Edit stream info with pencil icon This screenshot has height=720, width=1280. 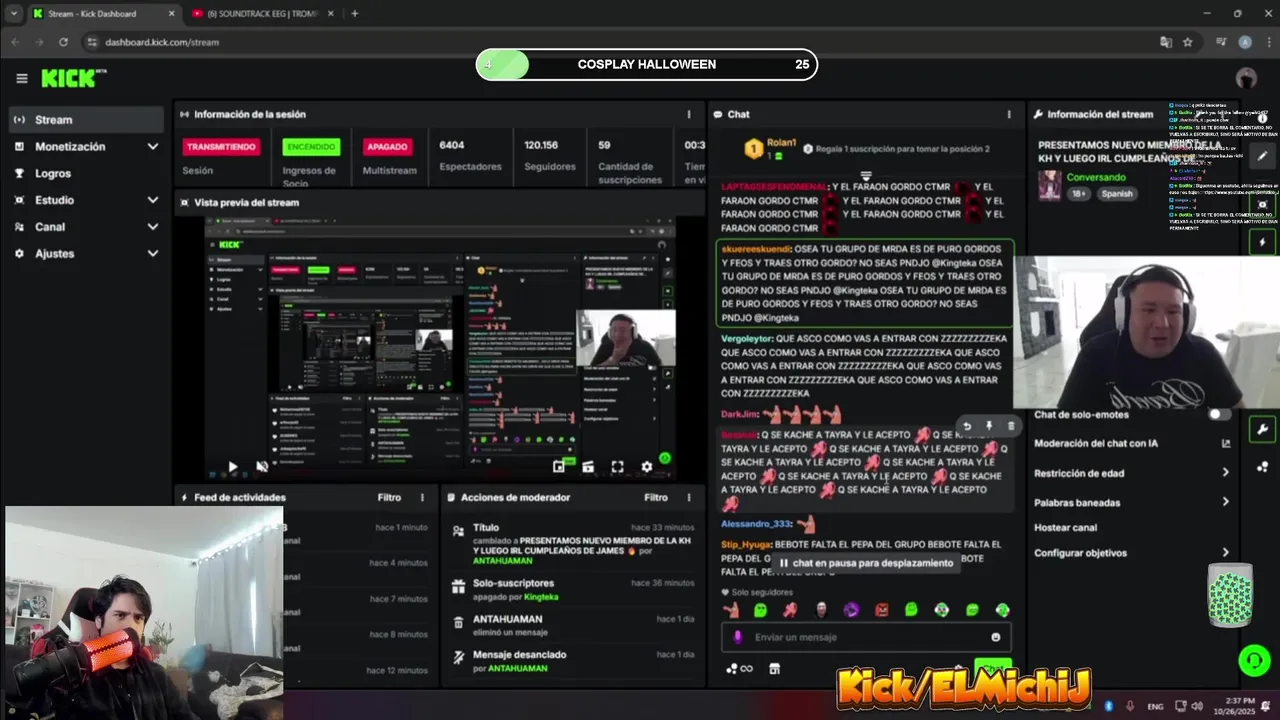click(1262, 156)
